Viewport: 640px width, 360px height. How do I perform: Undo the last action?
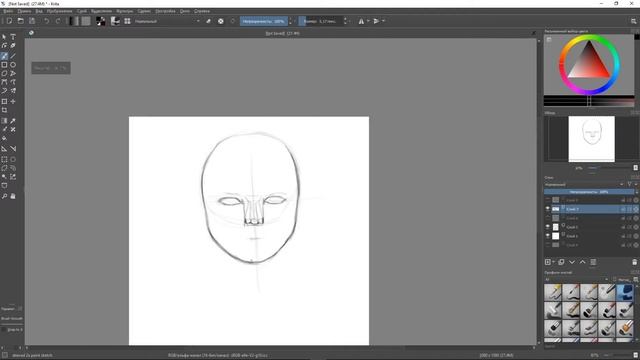[x=47, y=21]
